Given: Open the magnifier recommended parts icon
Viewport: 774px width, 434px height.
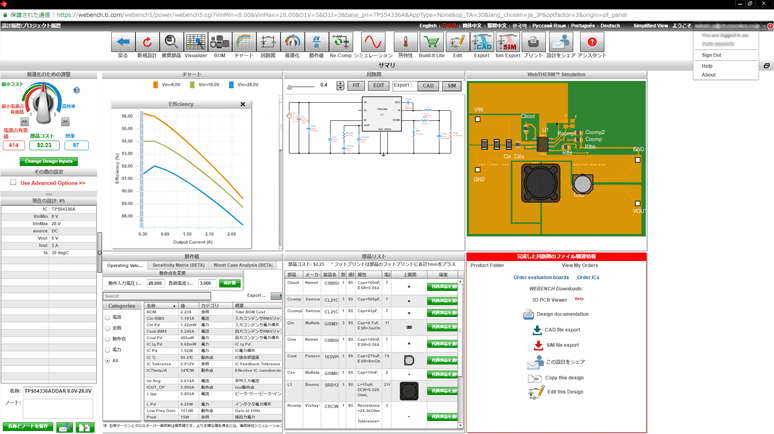Looking at the screenshot, I should 171,42.
